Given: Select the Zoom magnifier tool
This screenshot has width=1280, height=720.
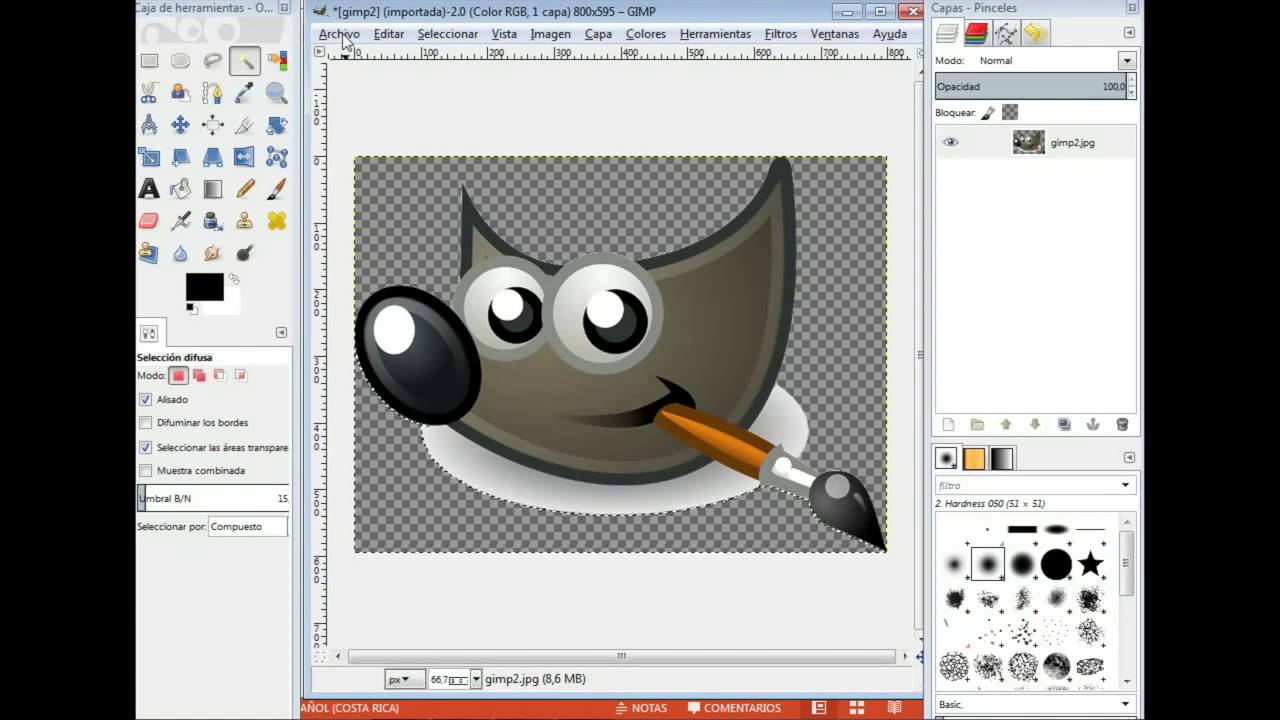Looking at the screenshot, I should (x=277, y=93).
